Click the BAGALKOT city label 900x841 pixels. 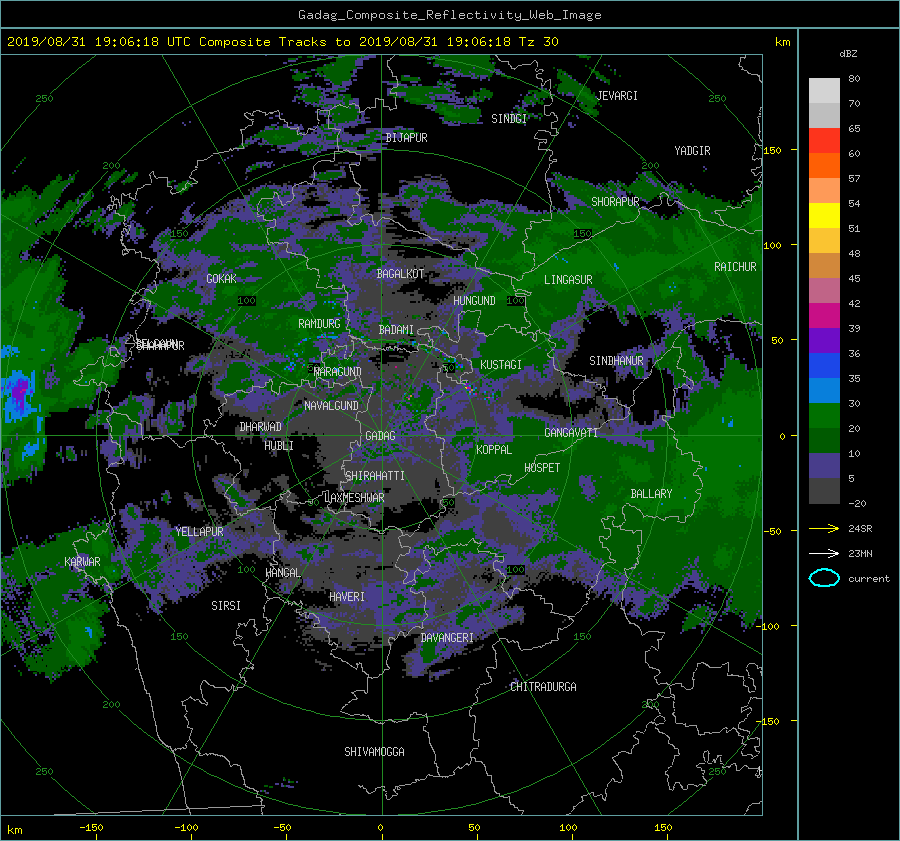(x=400, y=274)
